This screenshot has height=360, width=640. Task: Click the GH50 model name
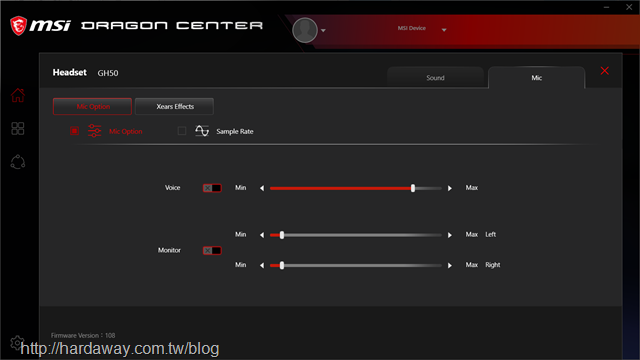108,73
